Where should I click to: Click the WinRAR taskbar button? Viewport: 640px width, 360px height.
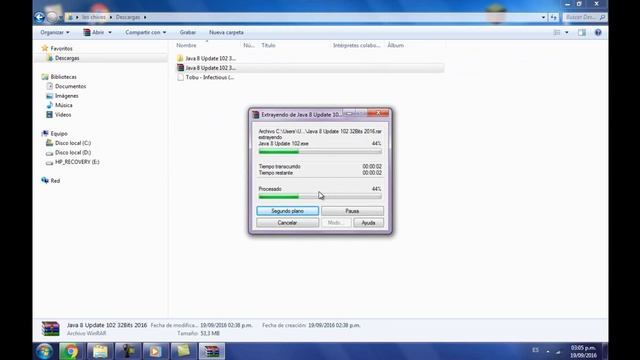point(211,351)
